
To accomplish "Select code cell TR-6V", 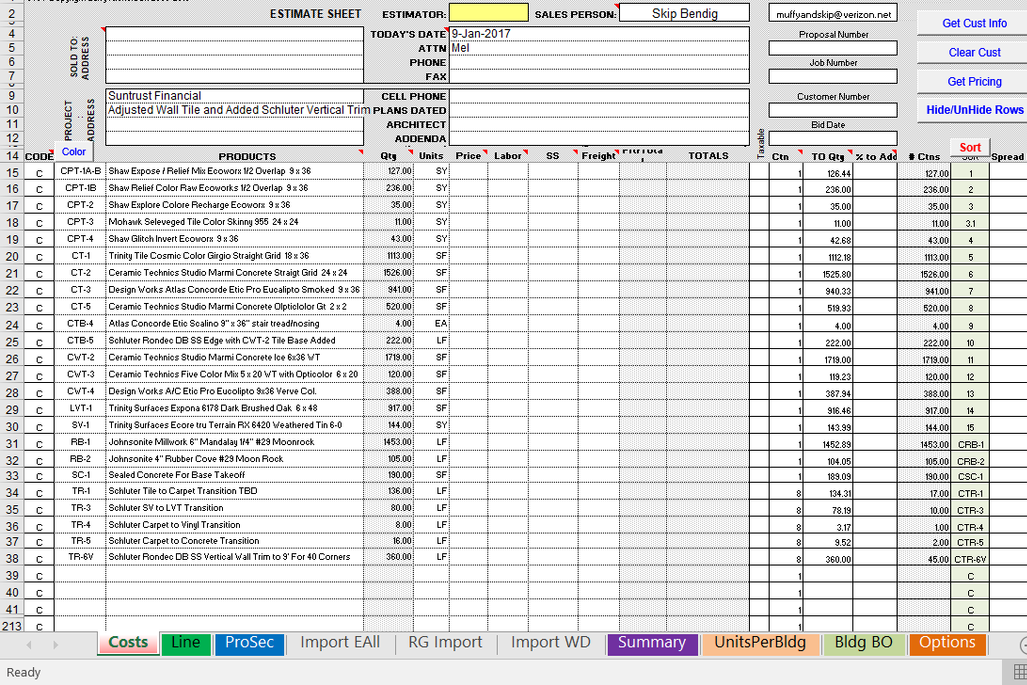I will (x=80, y=557).
